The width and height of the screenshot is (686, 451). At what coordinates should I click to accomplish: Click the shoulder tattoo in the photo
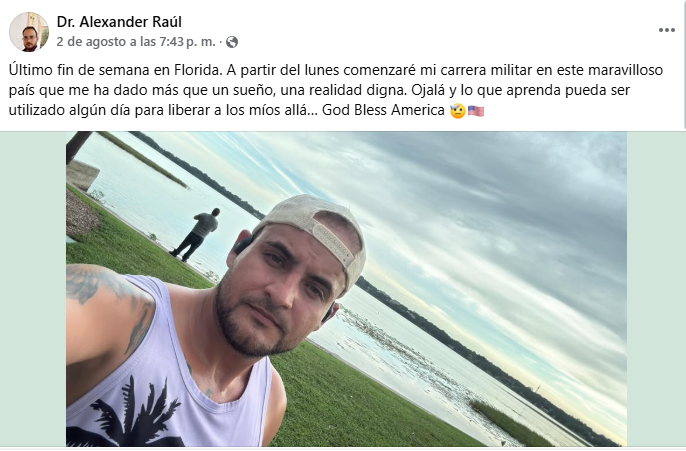(x=109, y=300)
